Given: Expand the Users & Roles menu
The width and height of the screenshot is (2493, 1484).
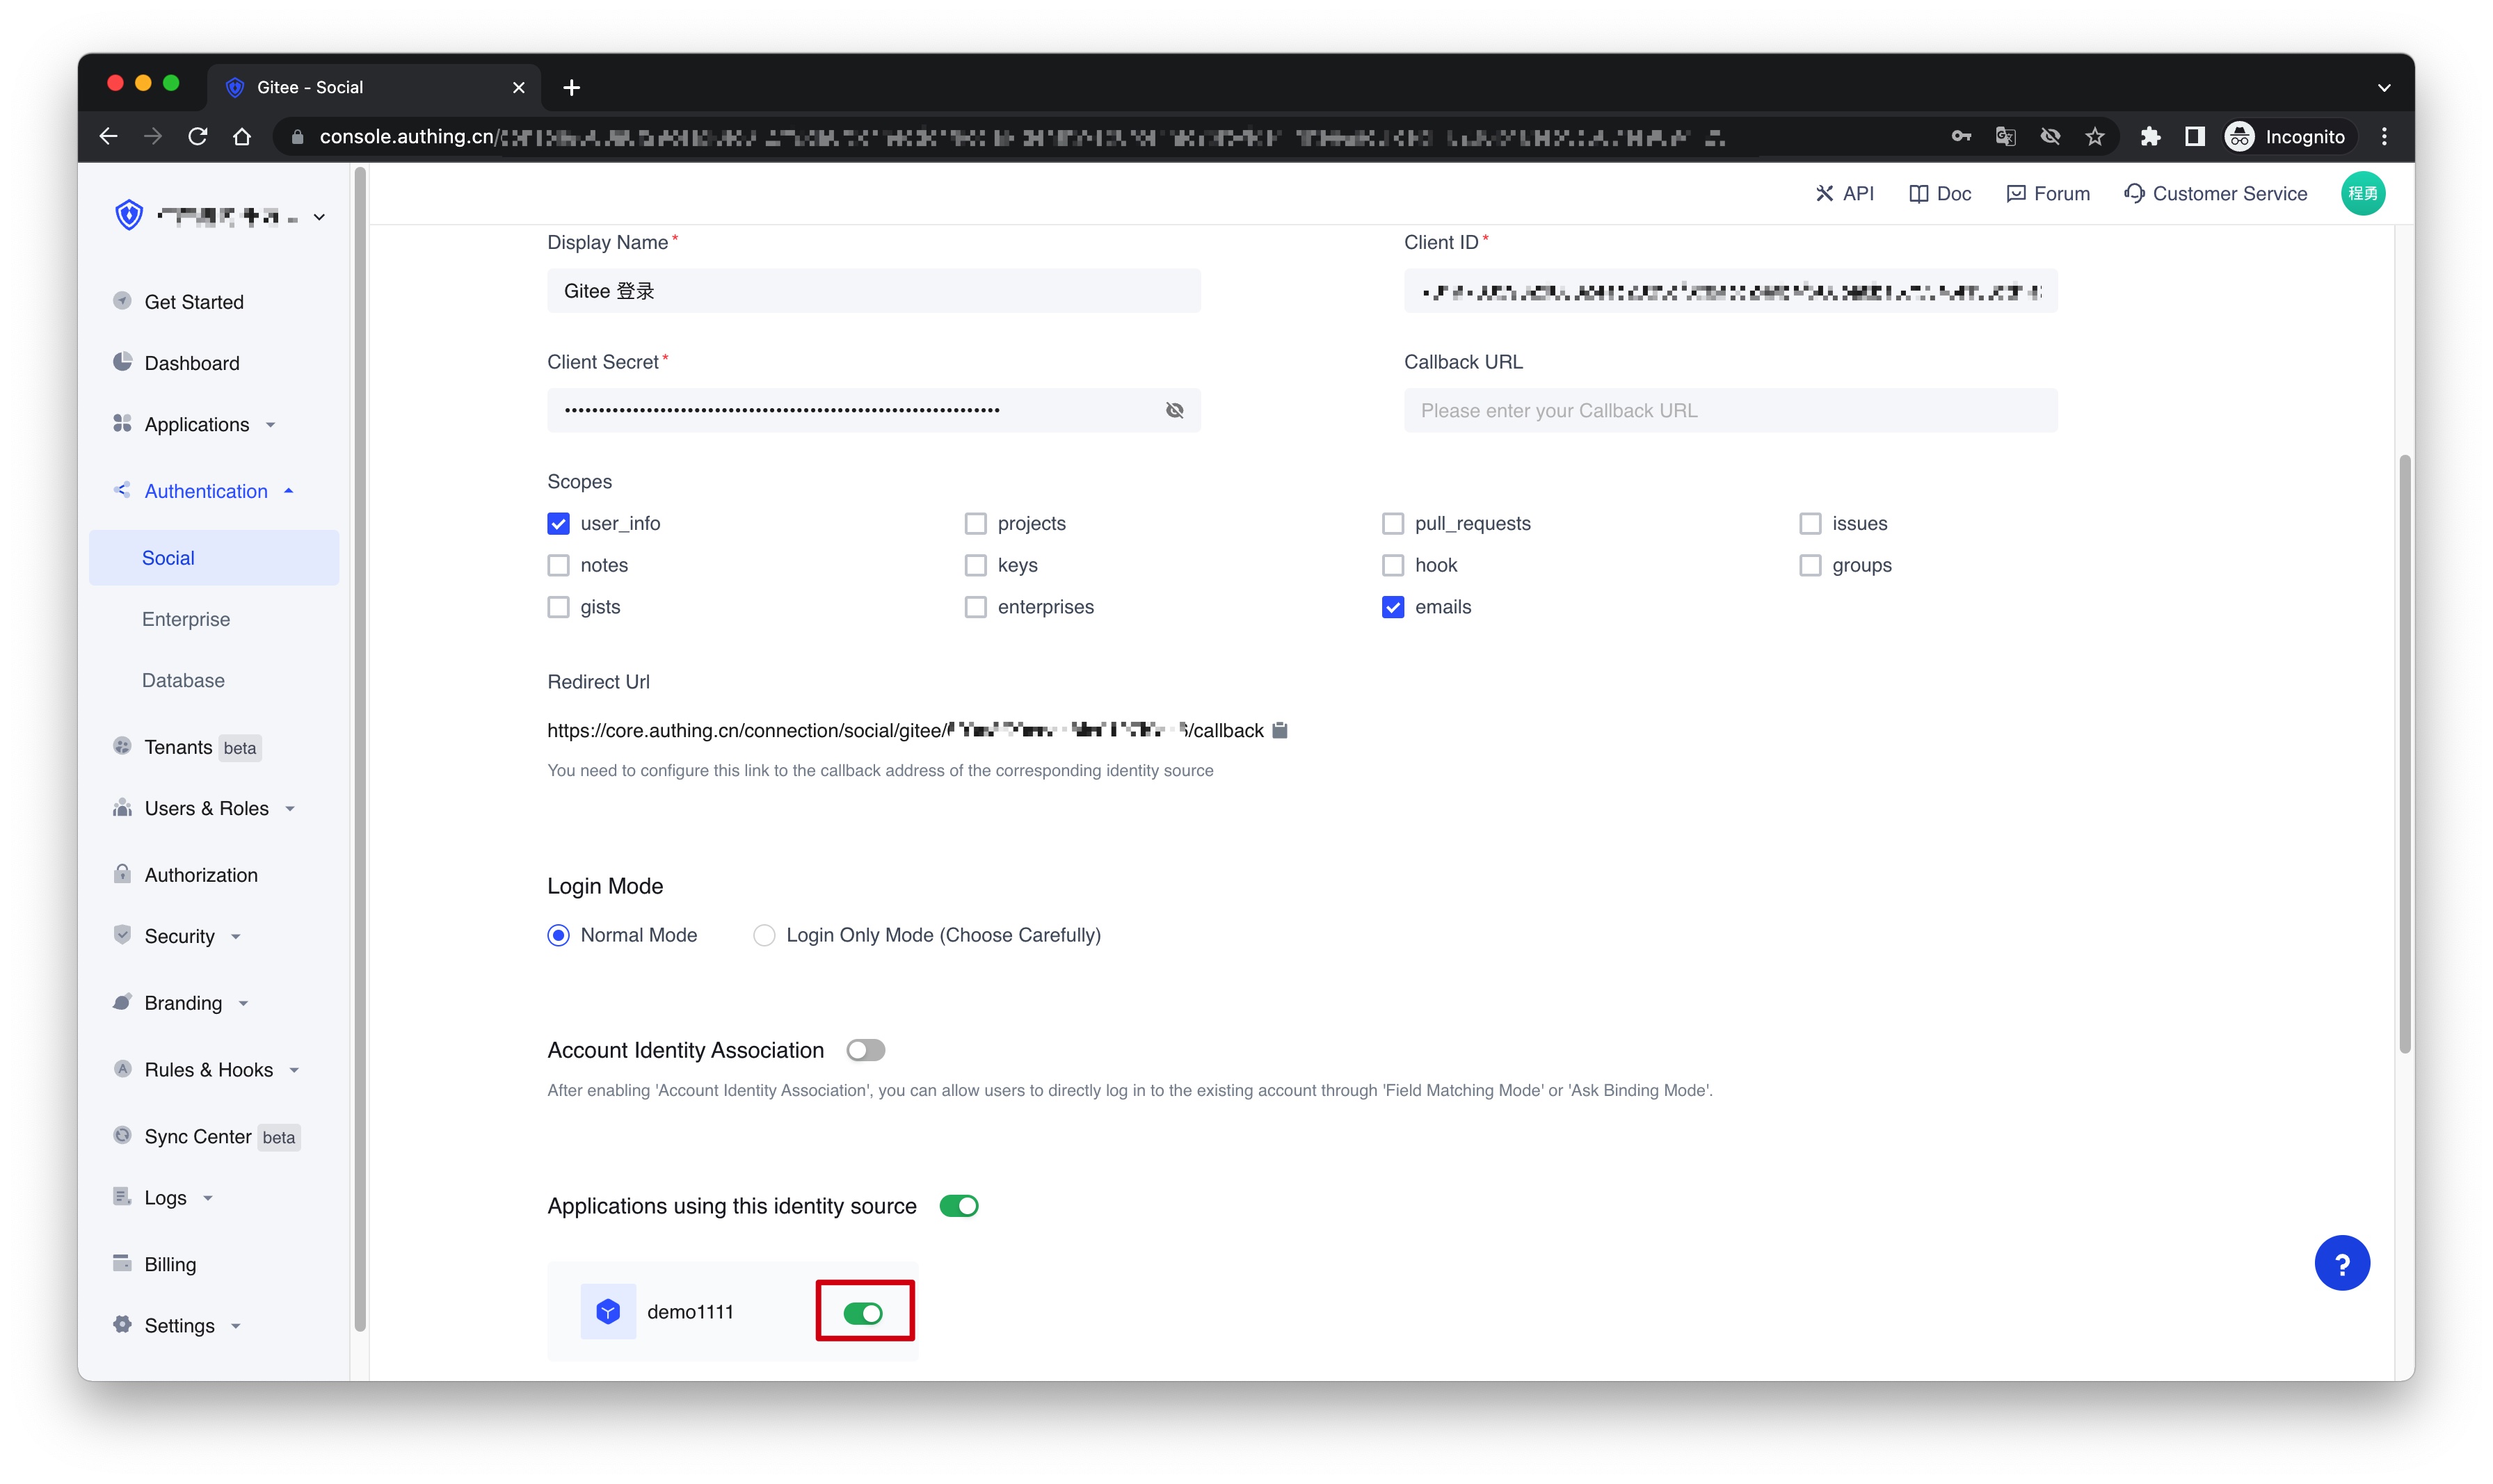Looking at the screenshot, I should [x=207, y=808].
